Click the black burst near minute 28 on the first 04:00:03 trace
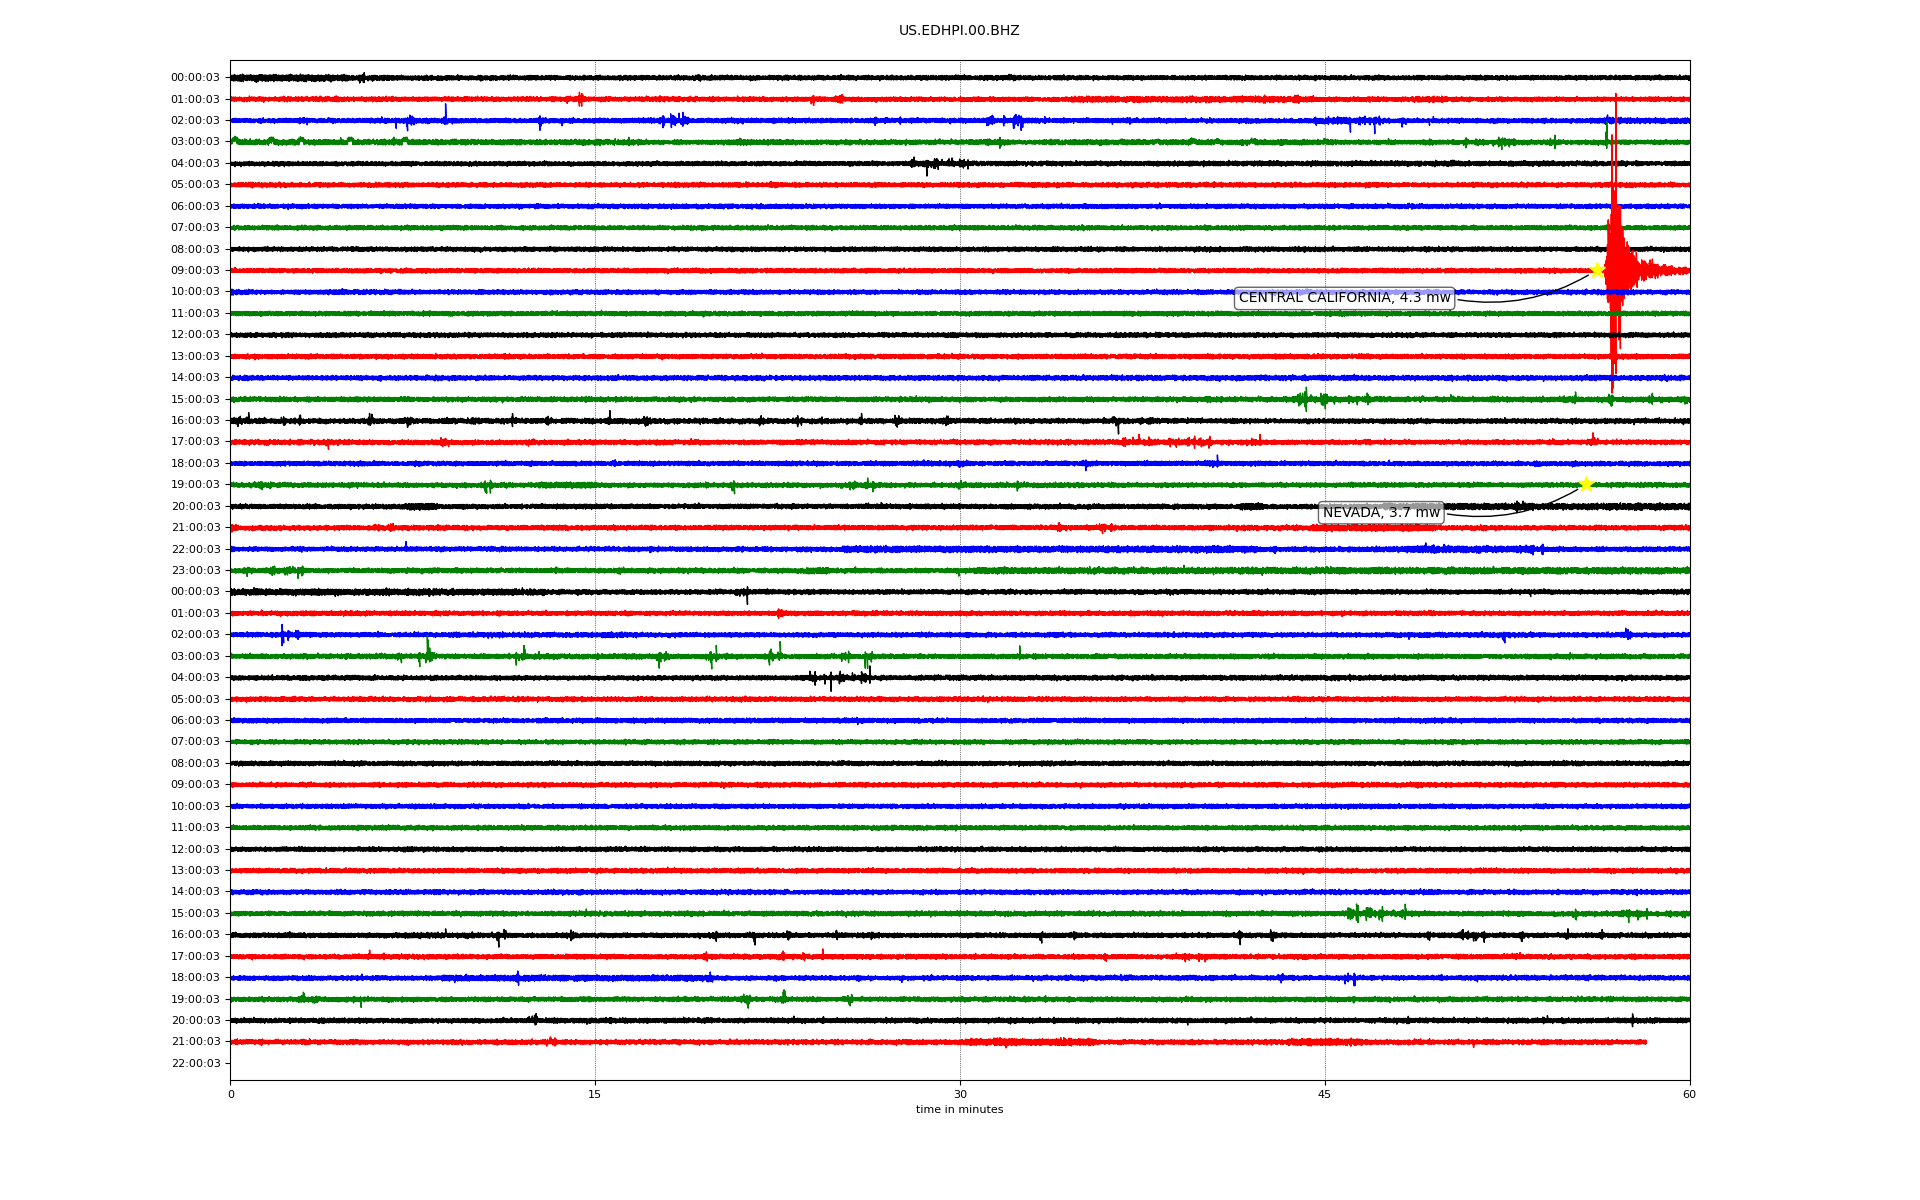 pyautogui.click(x=927, y=164)
